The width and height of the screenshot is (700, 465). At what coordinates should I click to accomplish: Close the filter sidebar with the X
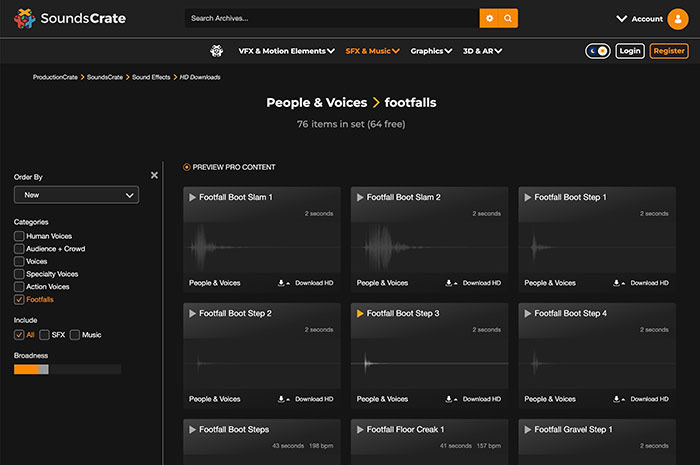pyautogui.click(x=154, y=175)
